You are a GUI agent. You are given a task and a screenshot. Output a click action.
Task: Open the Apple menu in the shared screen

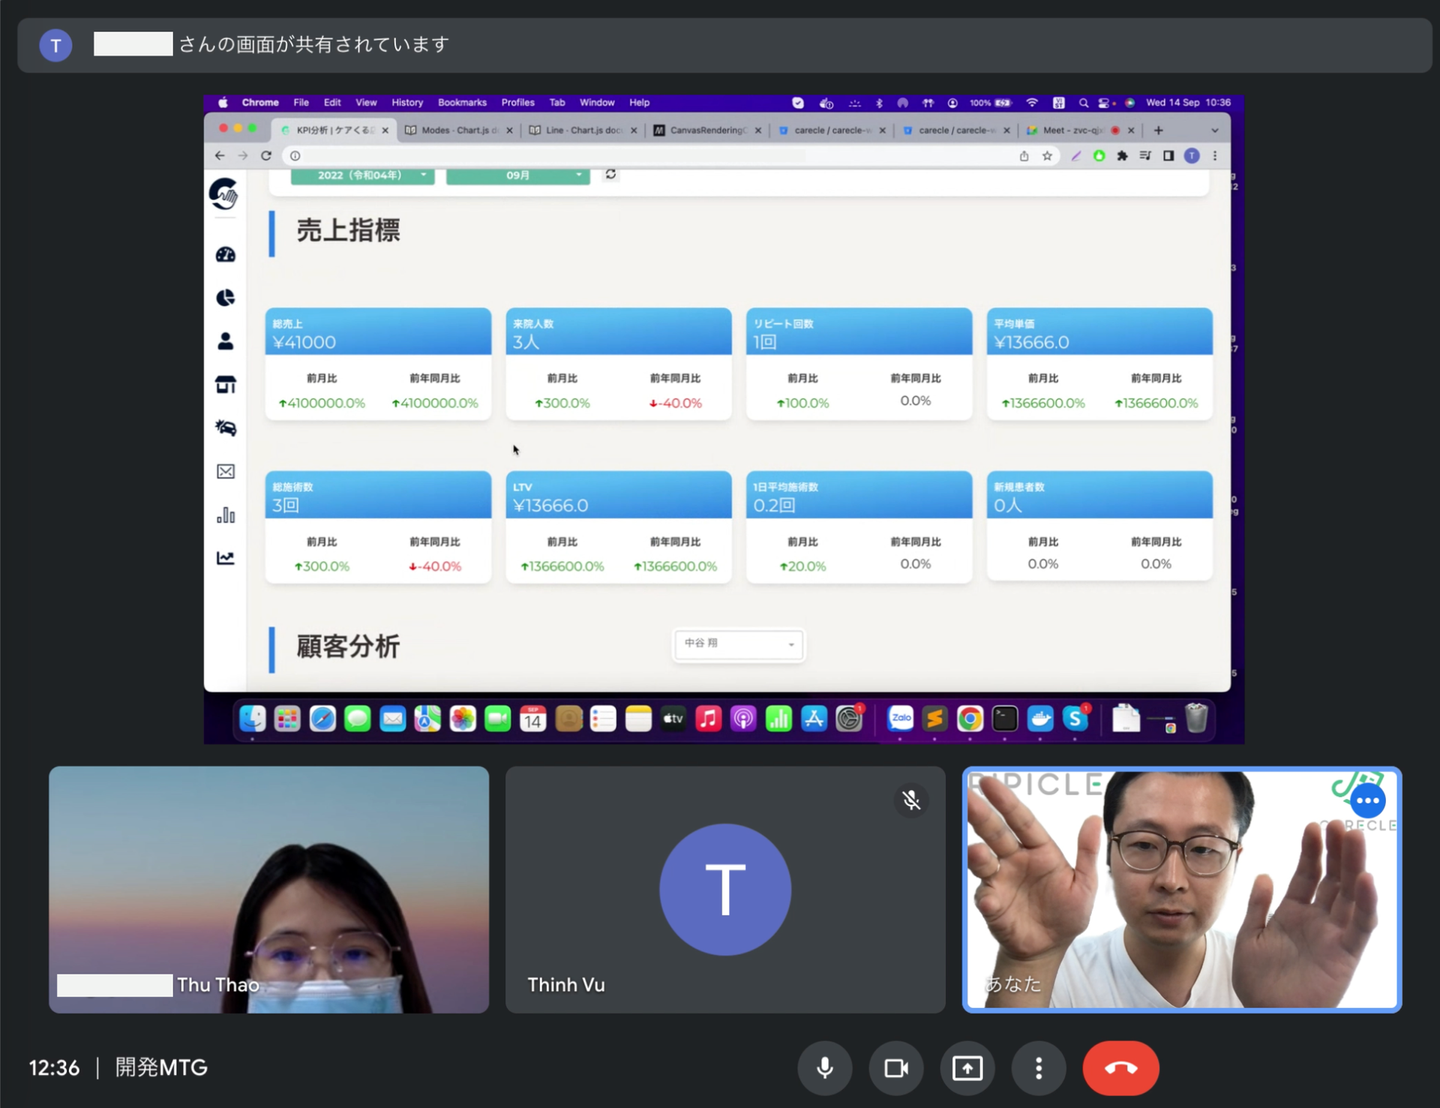tap(223, 103)
